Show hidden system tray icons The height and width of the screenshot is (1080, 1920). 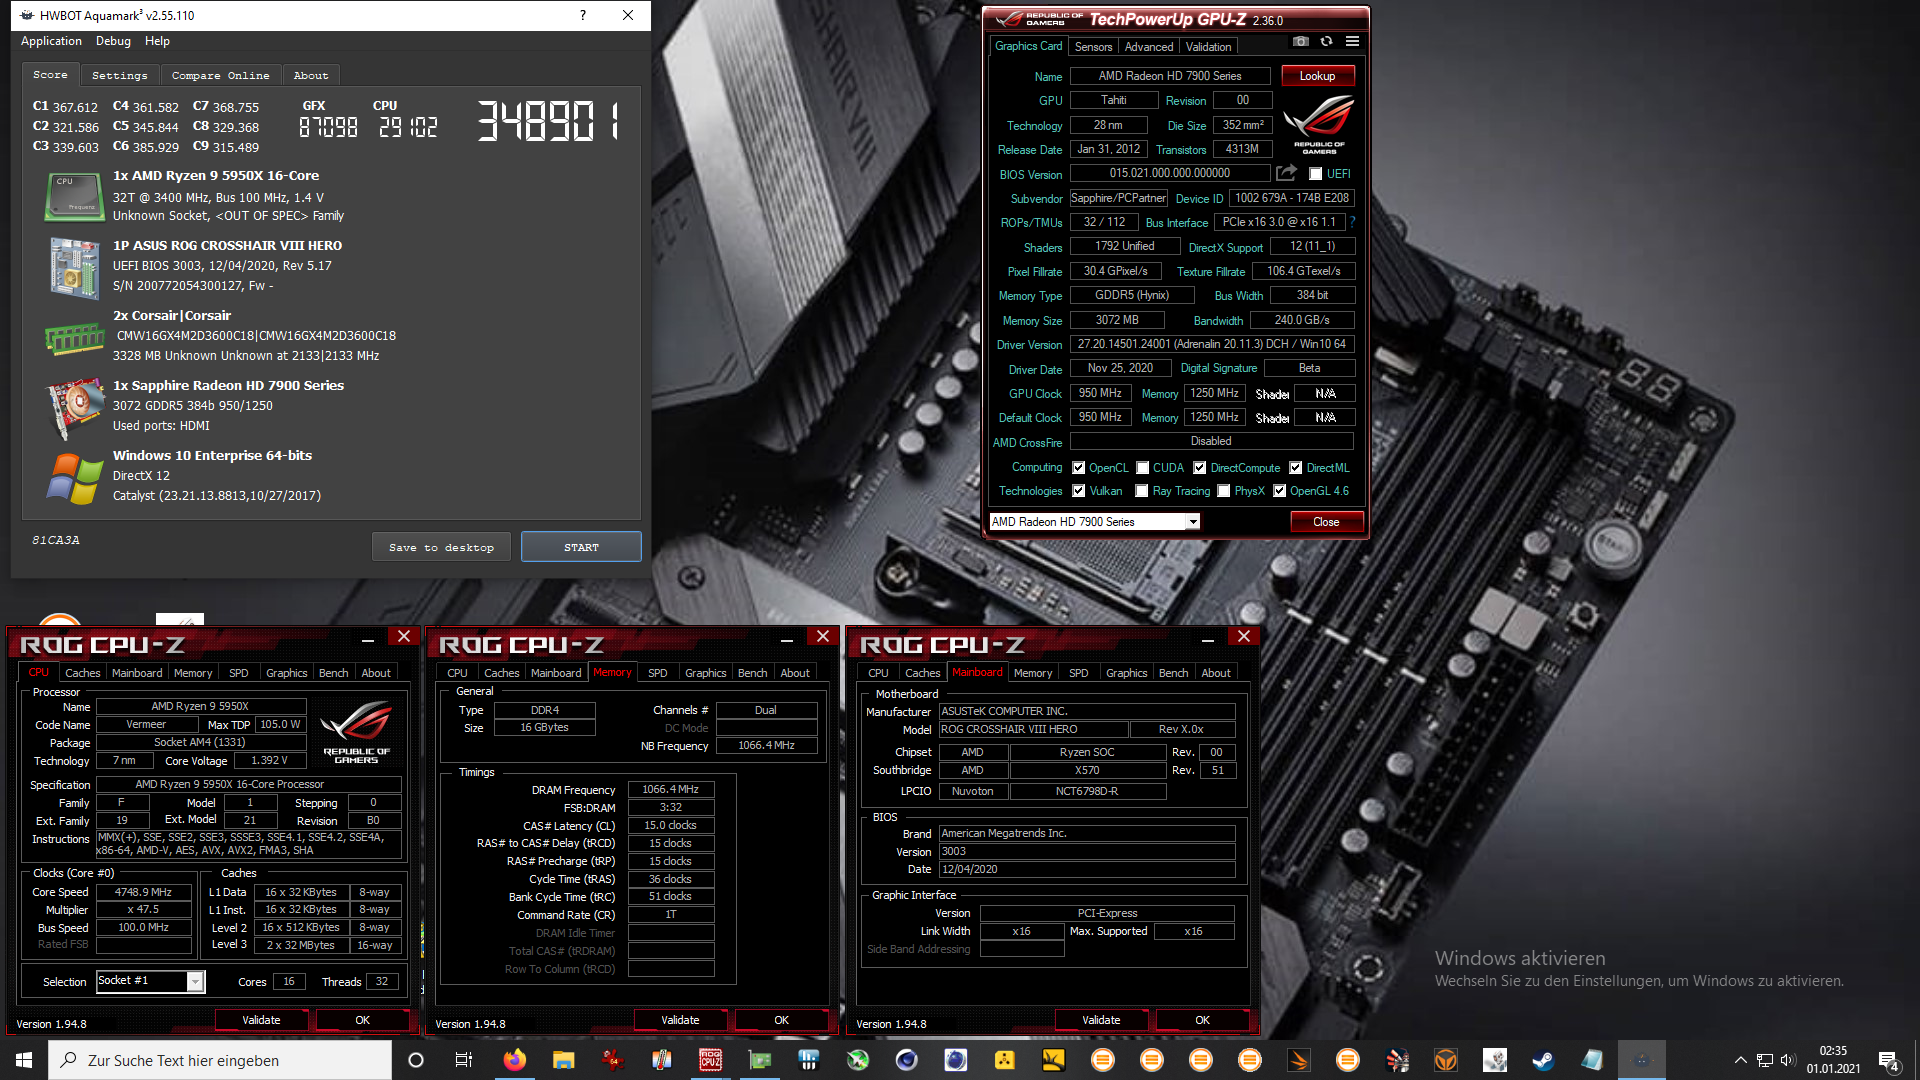click(x=1740, y=1060)
